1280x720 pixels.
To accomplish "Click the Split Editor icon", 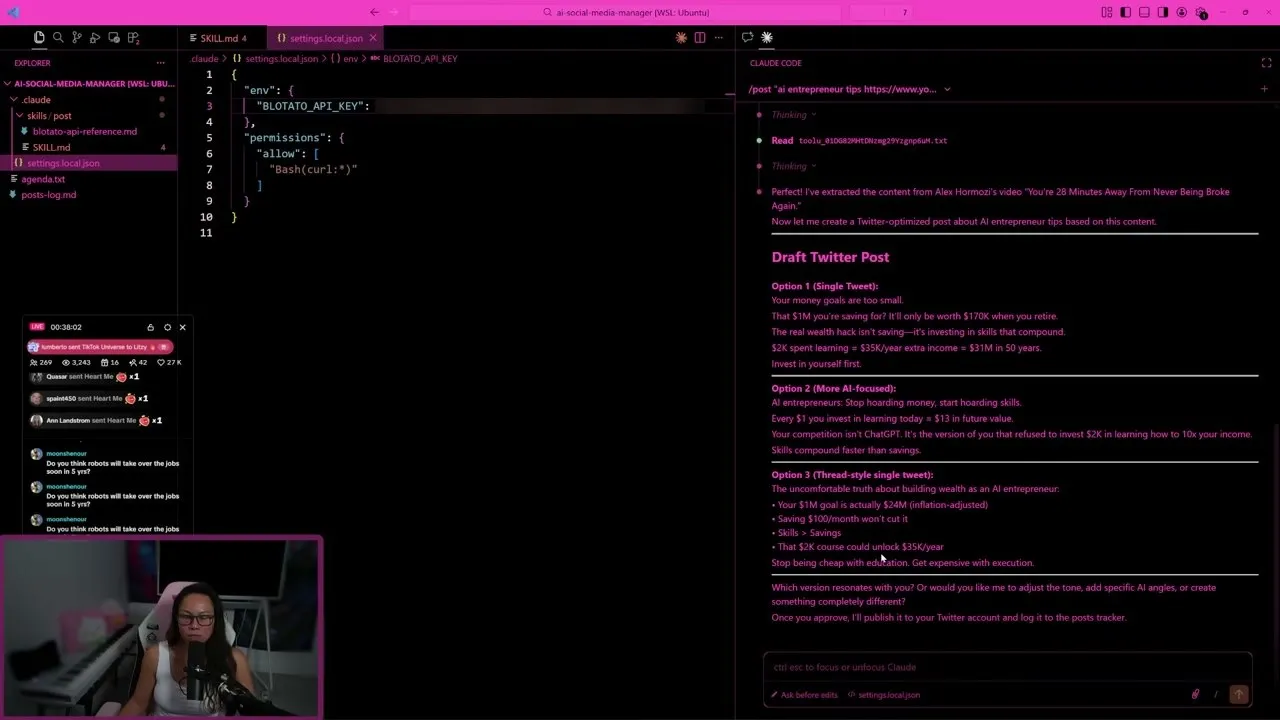I will click(700, 38).
